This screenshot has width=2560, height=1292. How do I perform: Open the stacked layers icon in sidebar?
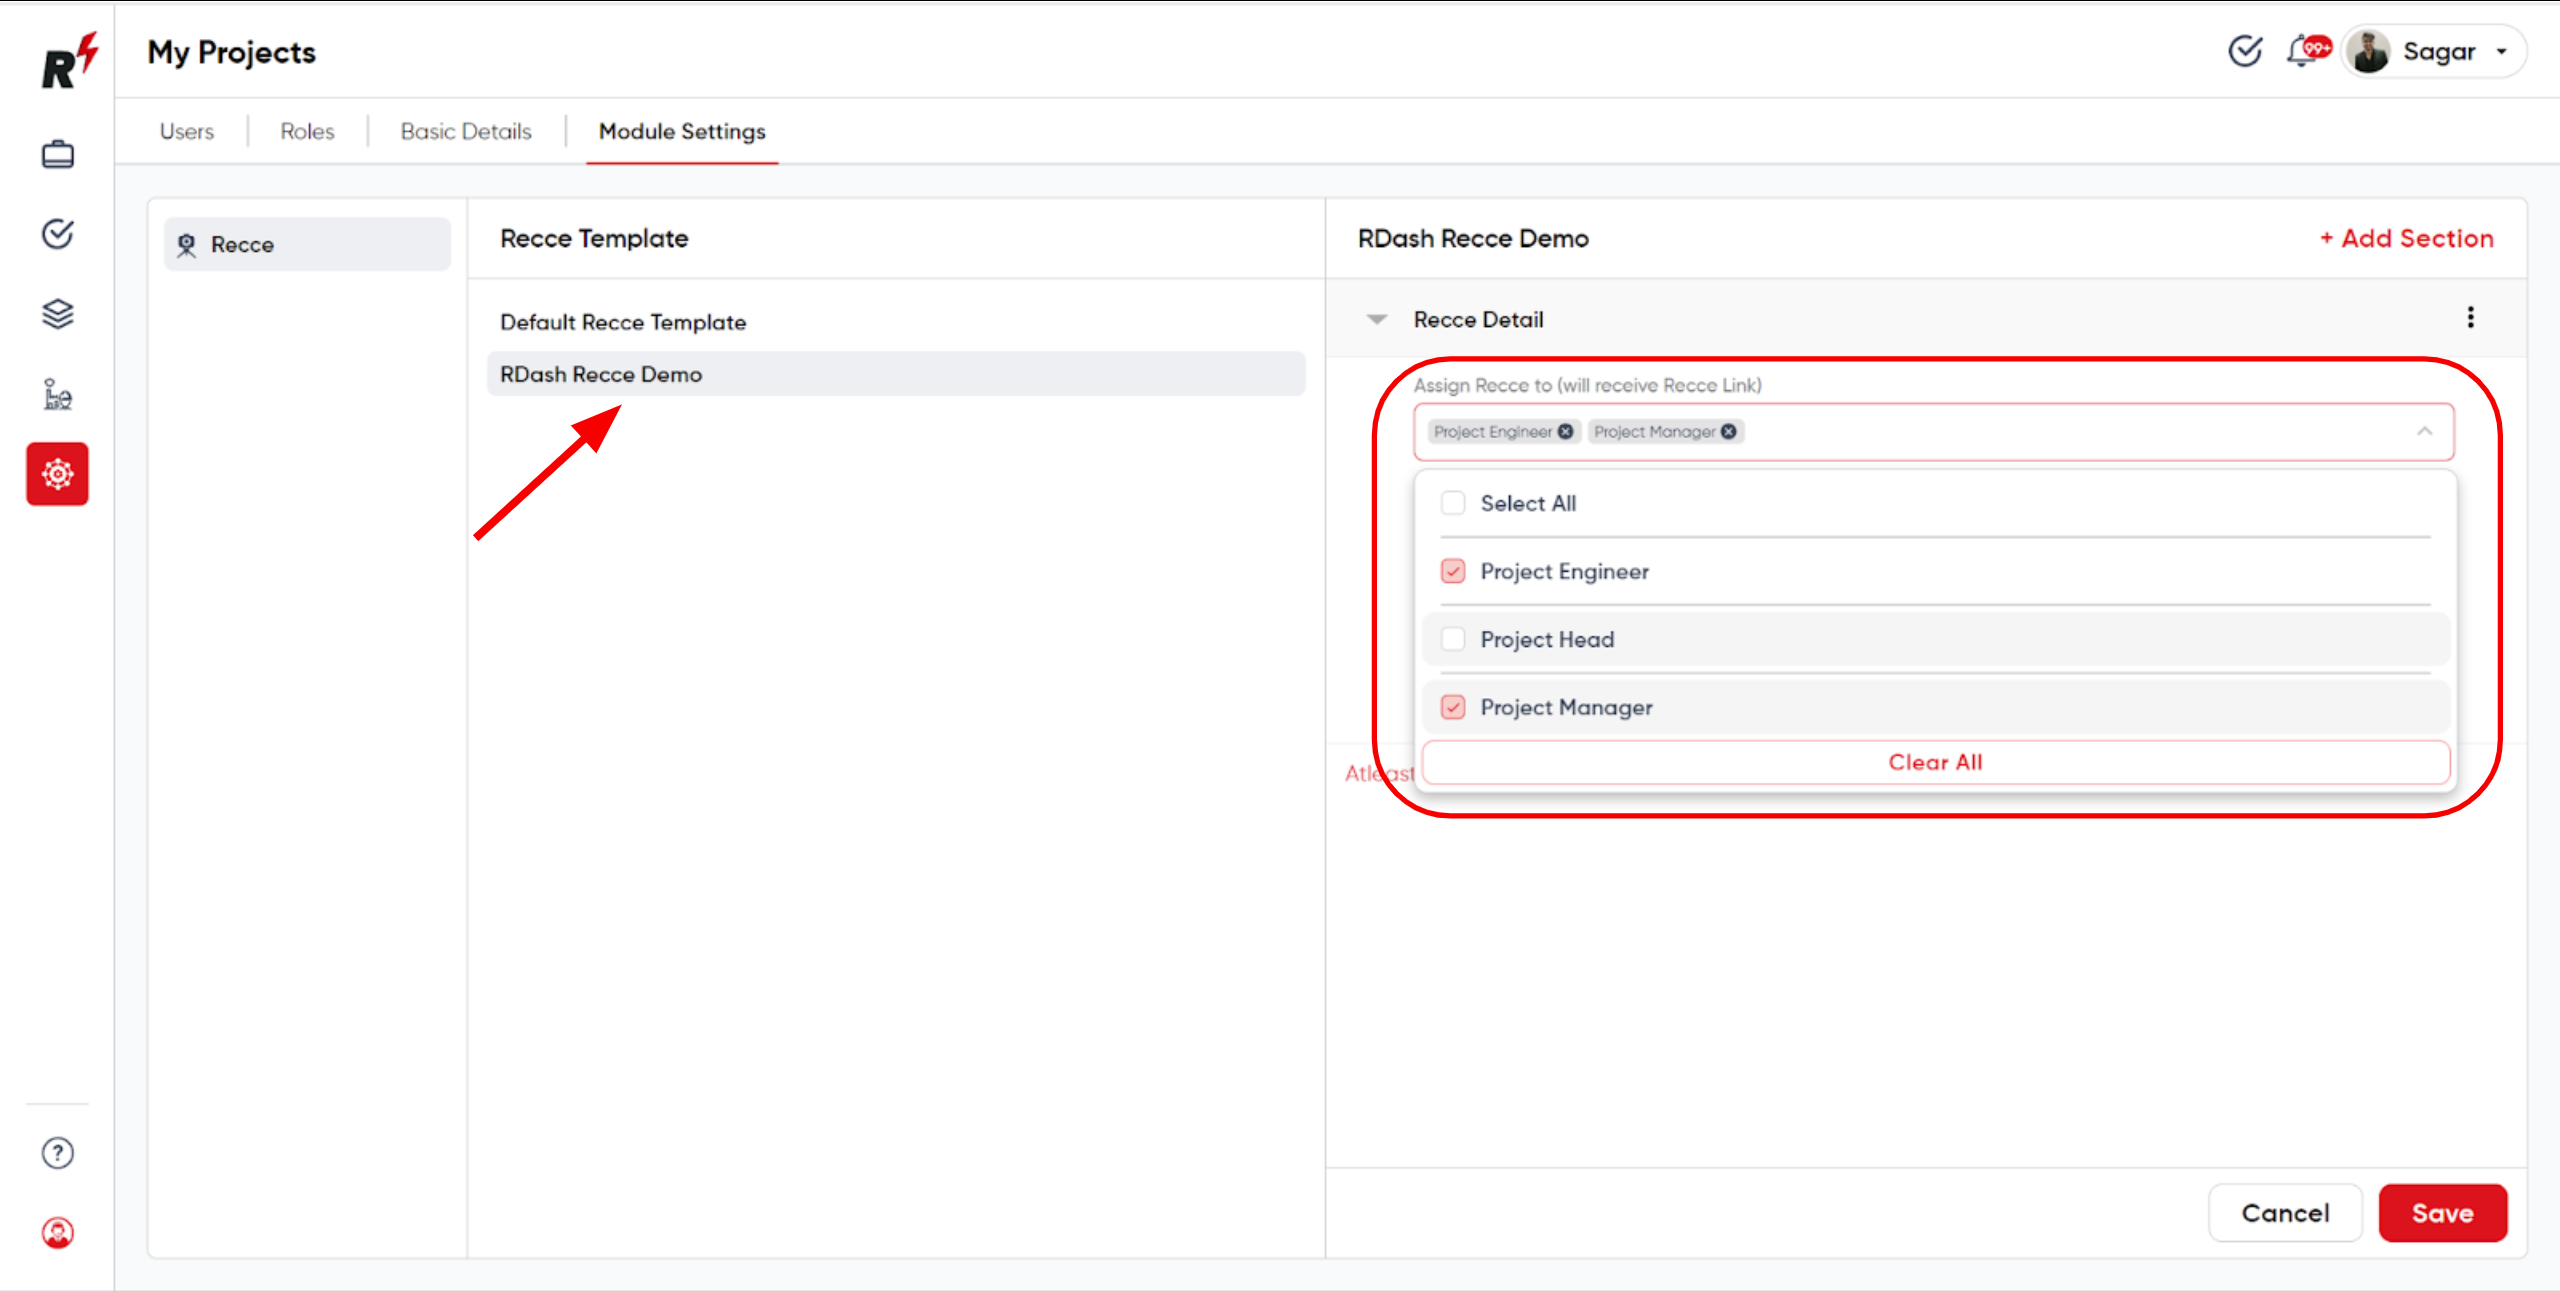click(x=58, y=314)
